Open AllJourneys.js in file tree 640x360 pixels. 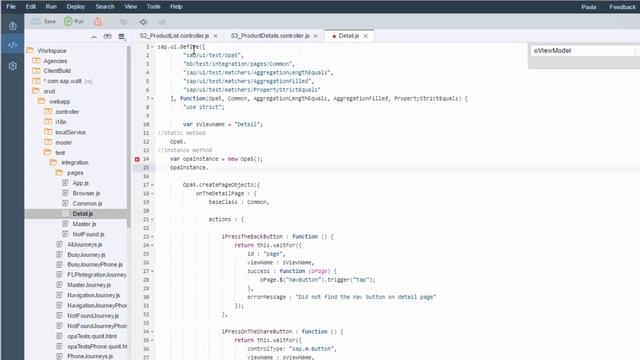pyautogui.click(x=84, y=244)
